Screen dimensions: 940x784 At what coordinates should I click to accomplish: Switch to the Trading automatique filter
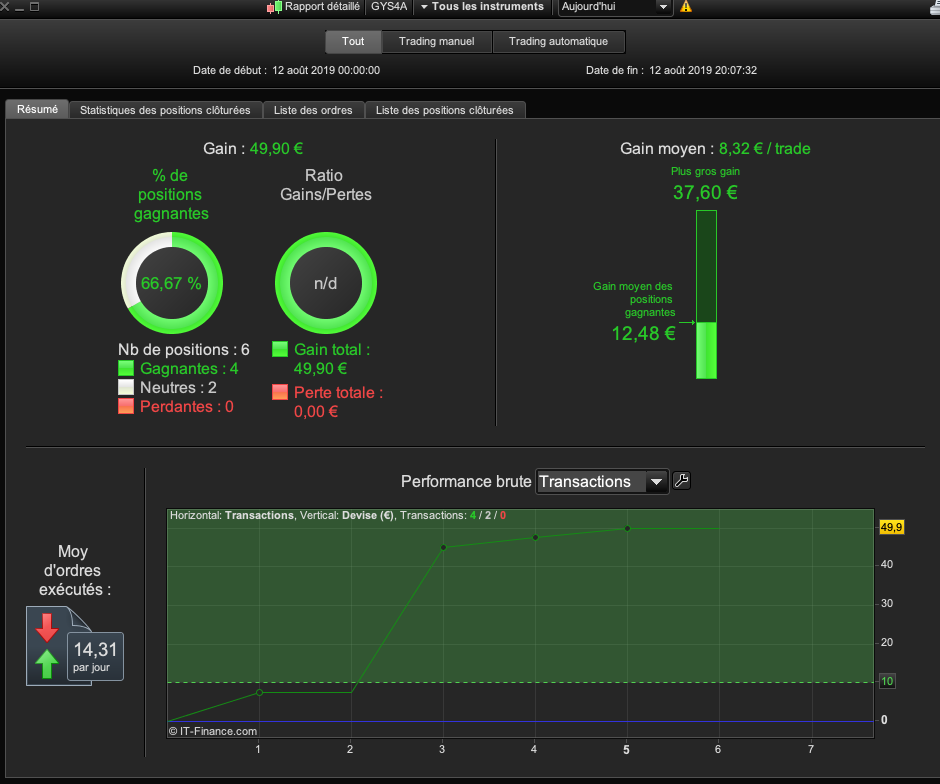[x=558, y=41]
